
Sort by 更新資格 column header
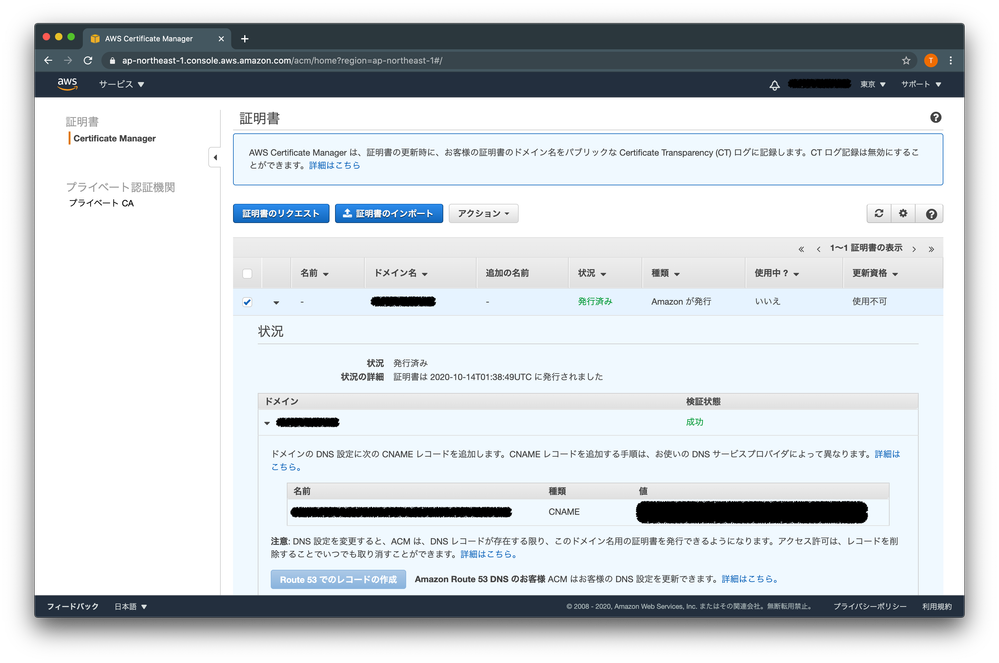point(875,273)
